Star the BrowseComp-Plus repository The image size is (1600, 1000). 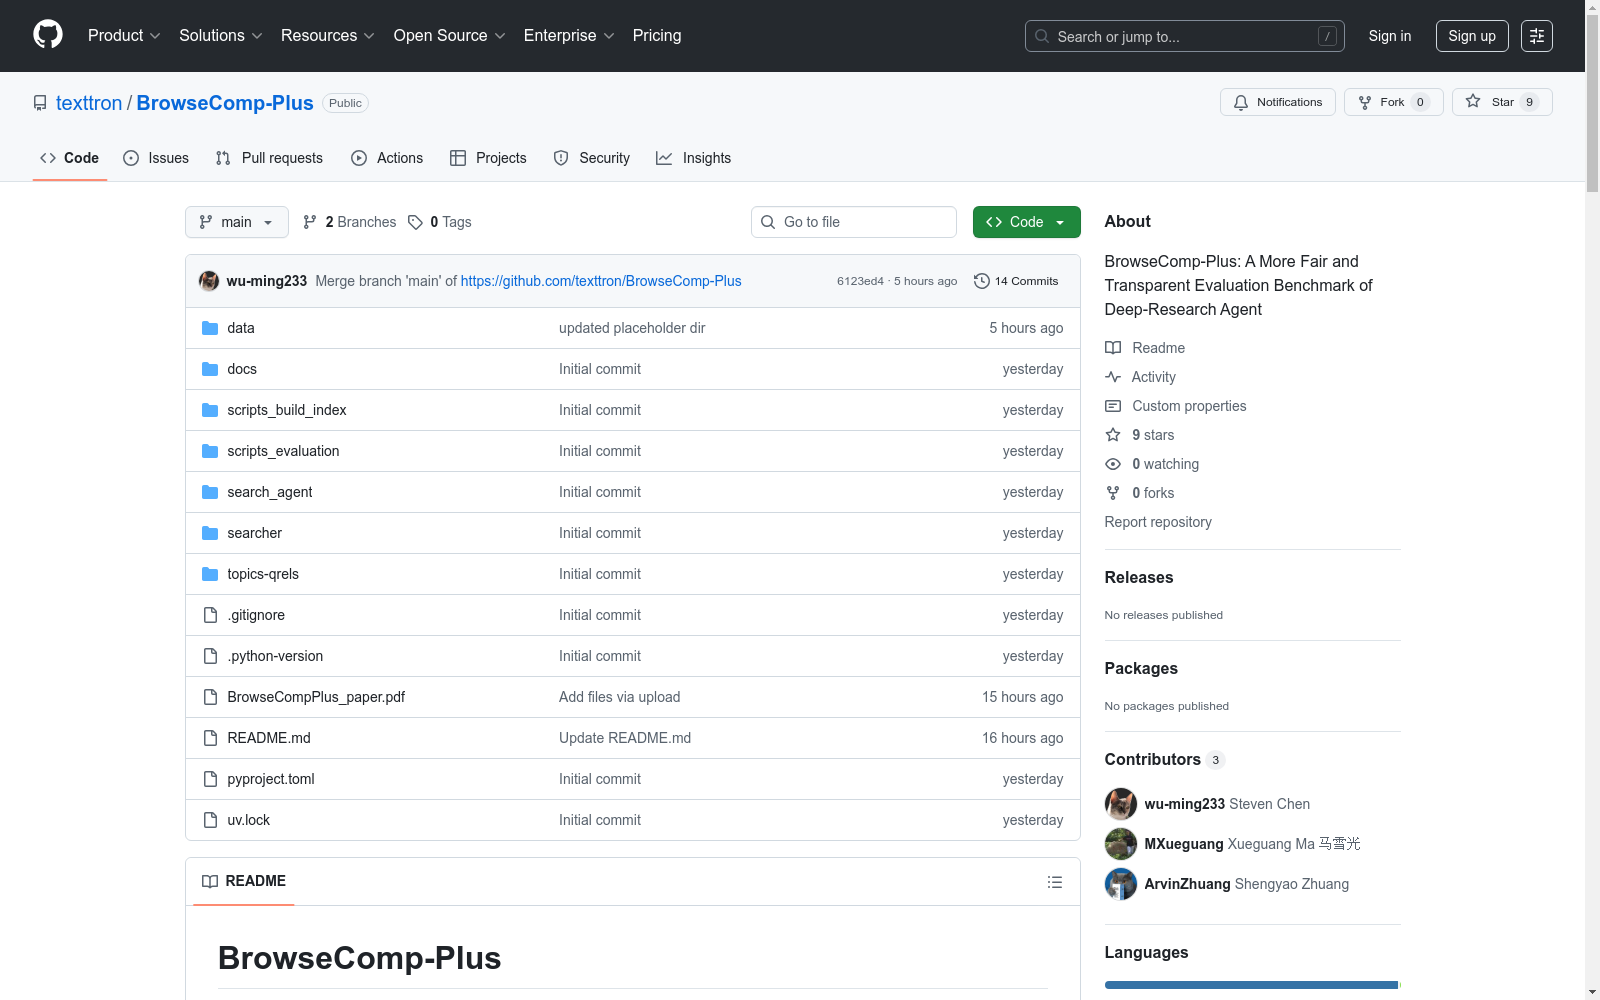[1502, 102]
